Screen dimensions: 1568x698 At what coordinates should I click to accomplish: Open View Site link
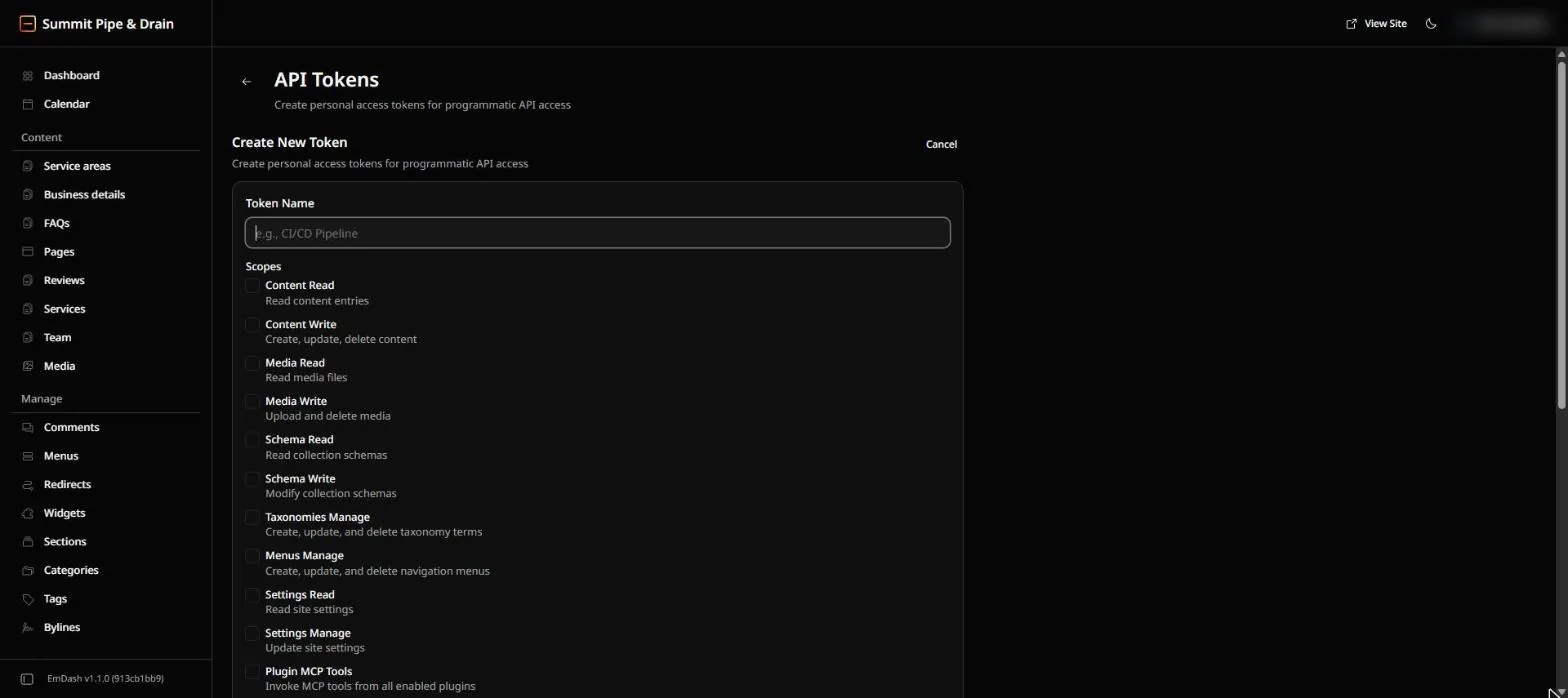(x=1376, y=24)
